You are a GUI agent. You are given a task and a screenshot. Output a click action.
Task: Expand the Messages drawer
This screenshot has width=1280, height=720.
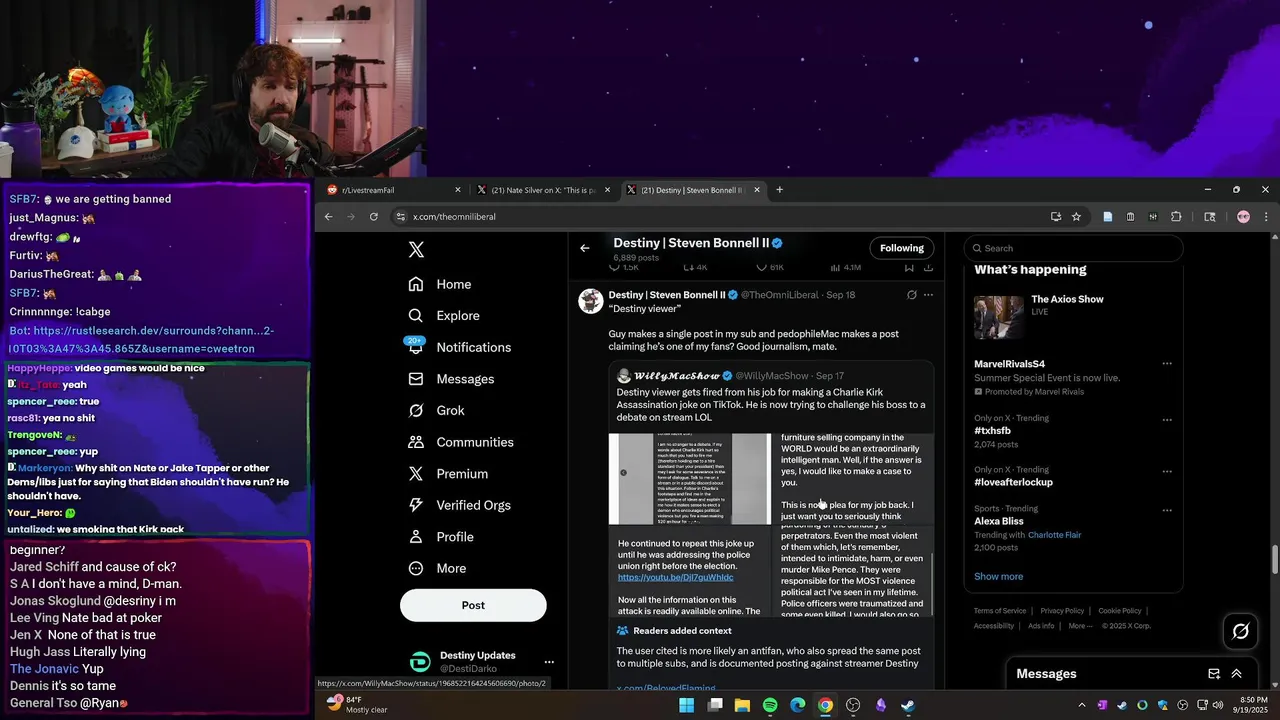[1236, 674]
